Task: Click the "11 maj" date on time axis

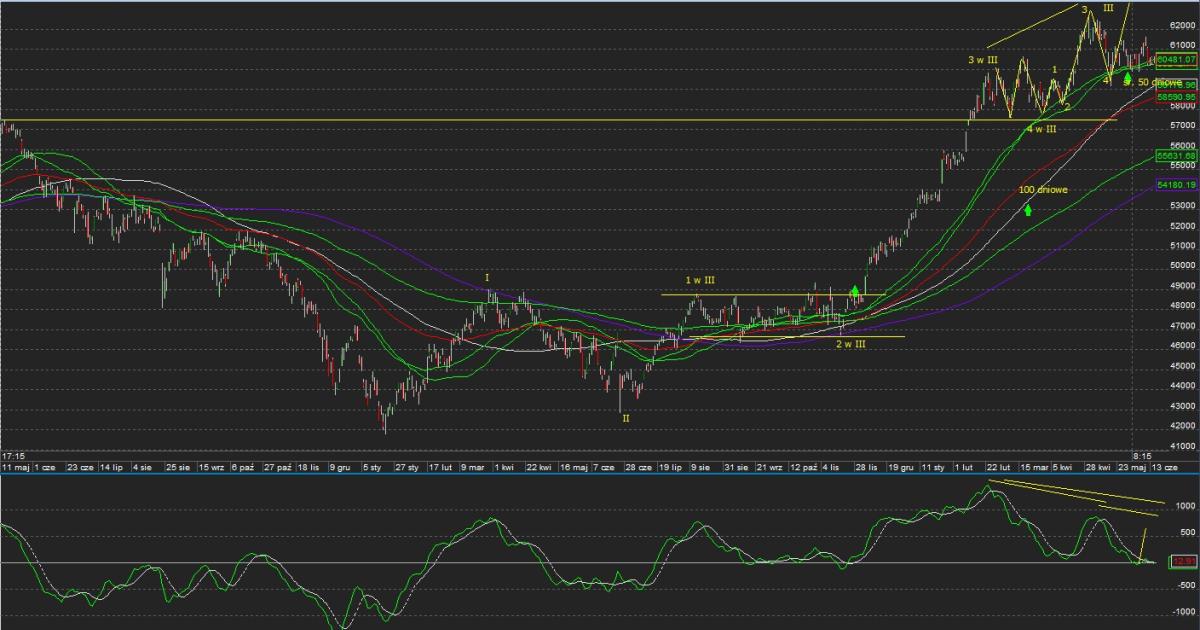Action: 15,467
